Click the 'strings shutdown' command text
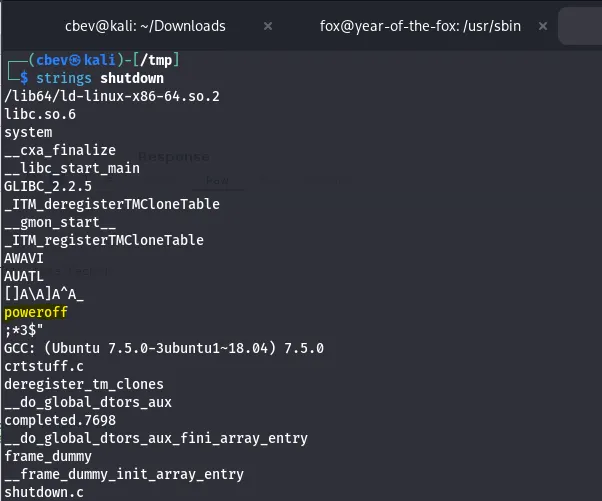This screenshot has height=501, width=602. click(x=100, y=78)
